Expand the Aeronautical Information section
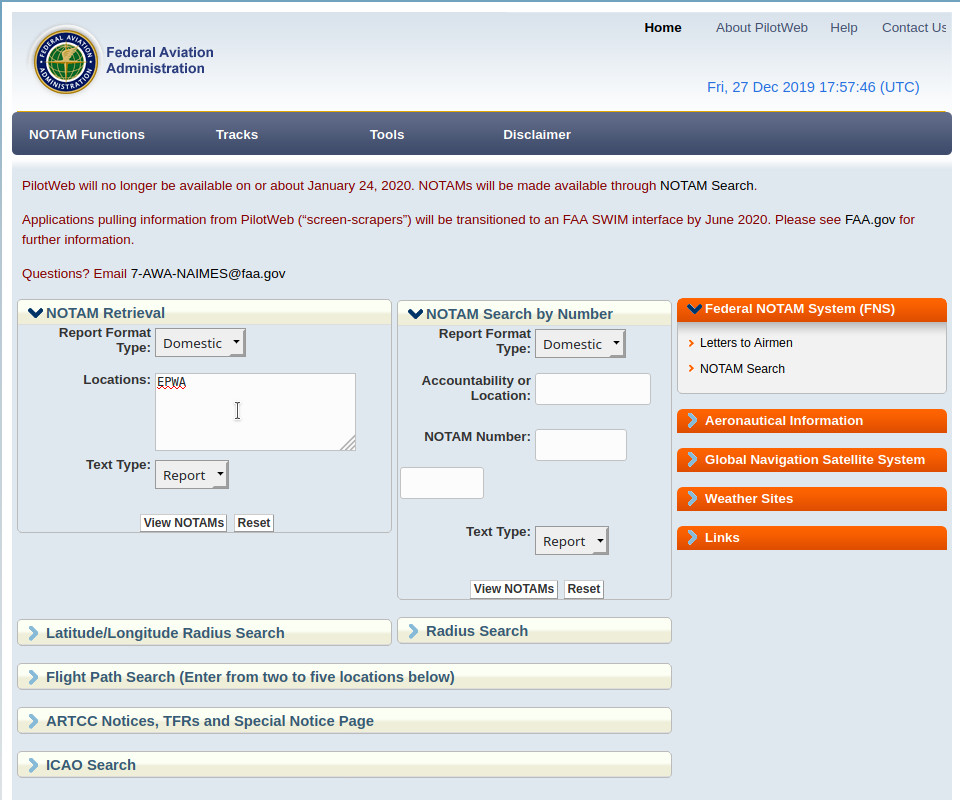Screen dimensions: 960x800 coord(812,421)
